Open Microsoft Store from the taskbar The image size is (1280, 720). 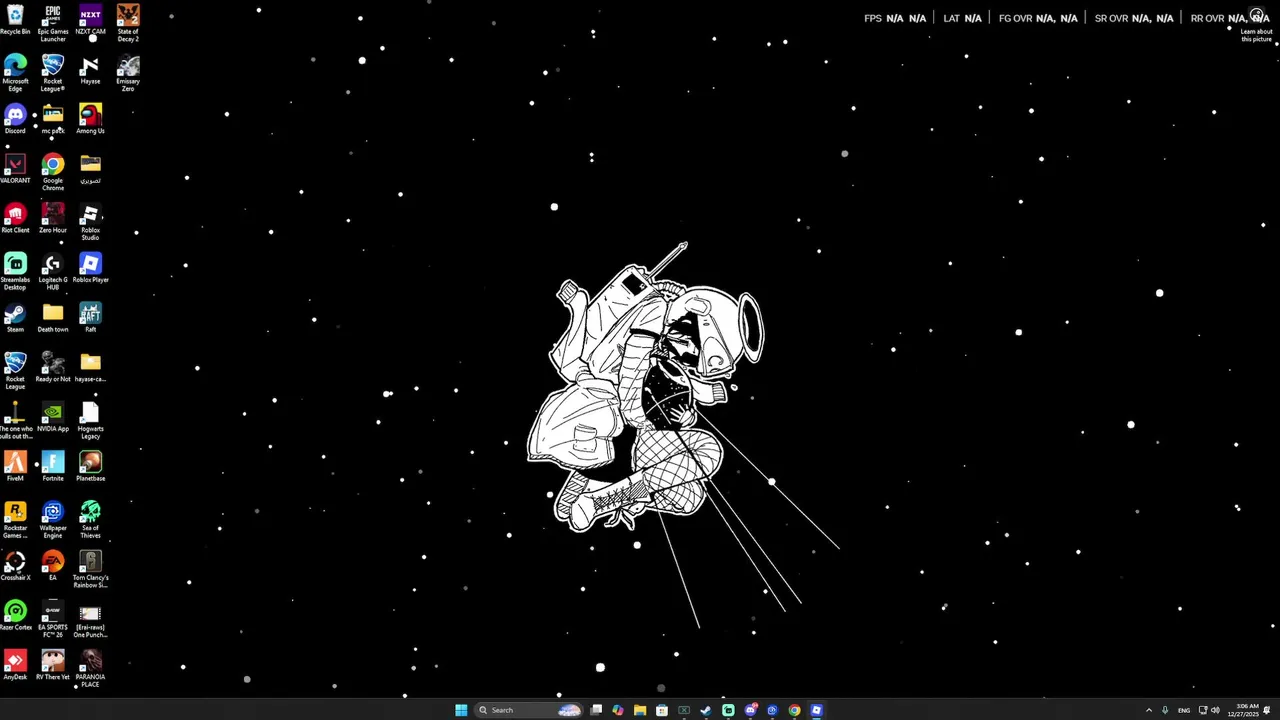pos(662,710)
